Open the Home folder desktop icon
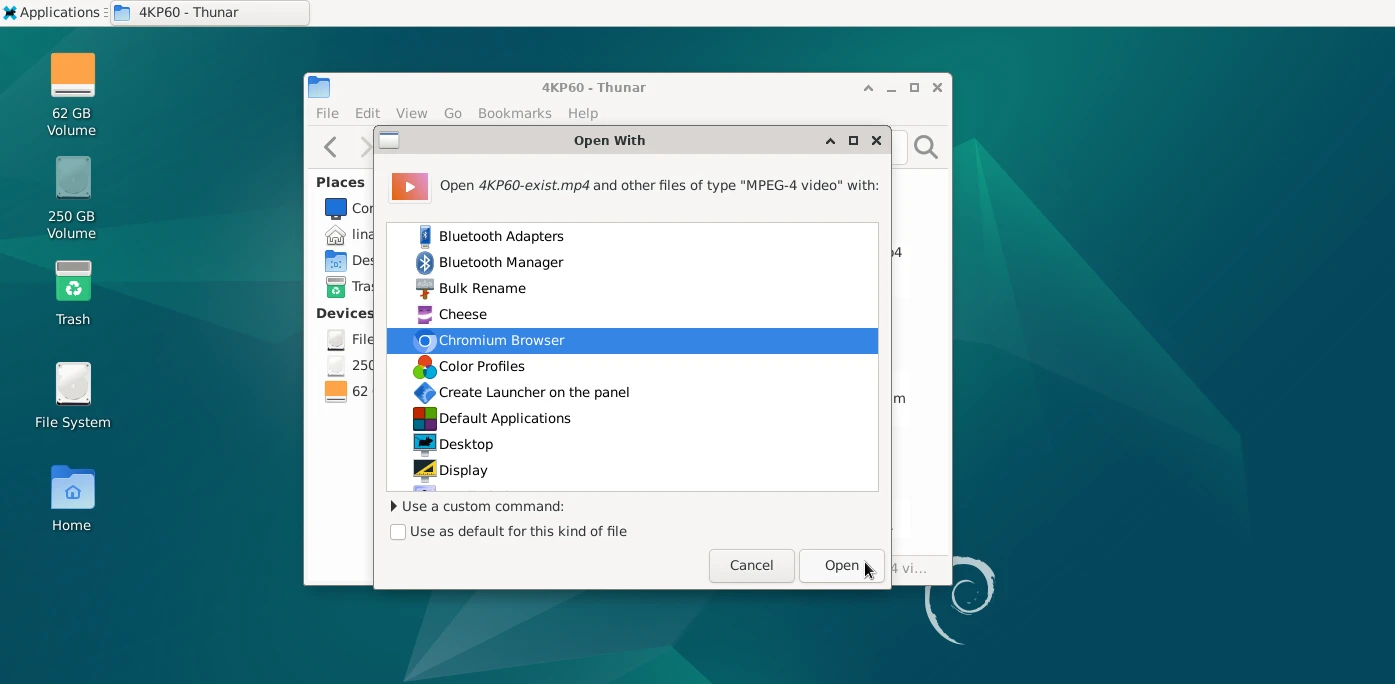This screenshot has height=684, width=1395. pyautogui.click(x=72, y=488)
